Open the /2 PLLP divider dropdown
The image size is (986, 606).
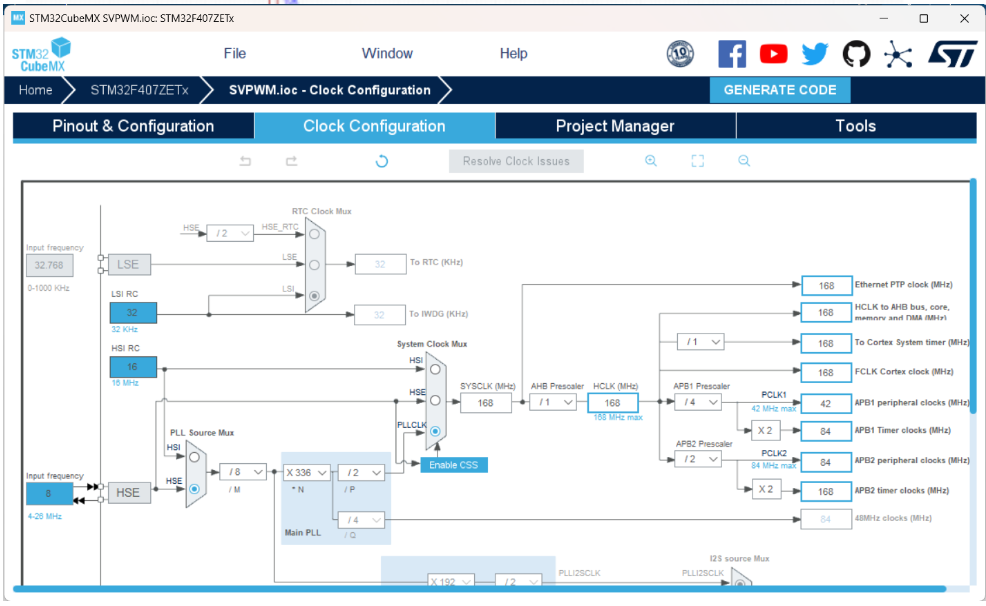[361, 472]
